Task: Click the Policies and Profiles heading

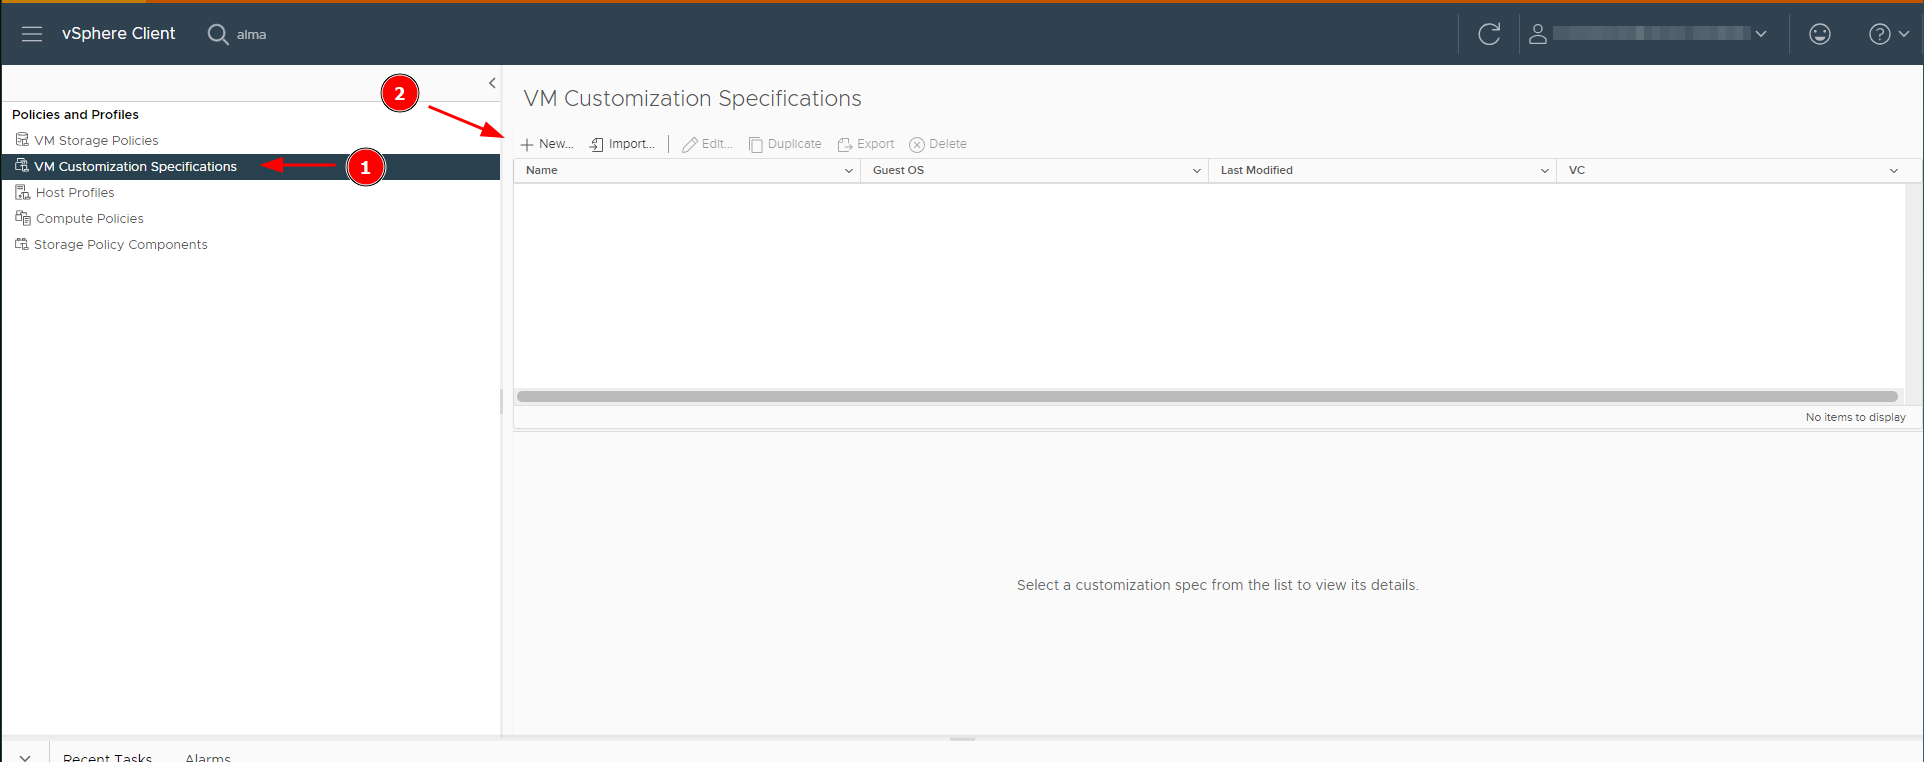Action: [75, 114]
